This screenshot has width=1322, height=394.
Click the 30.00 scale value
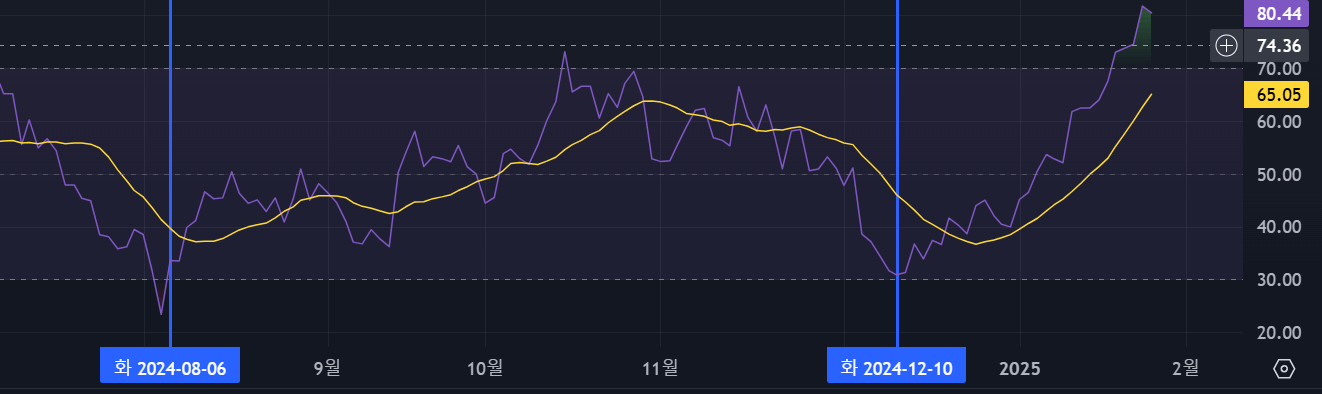(x=1278, y=280)
